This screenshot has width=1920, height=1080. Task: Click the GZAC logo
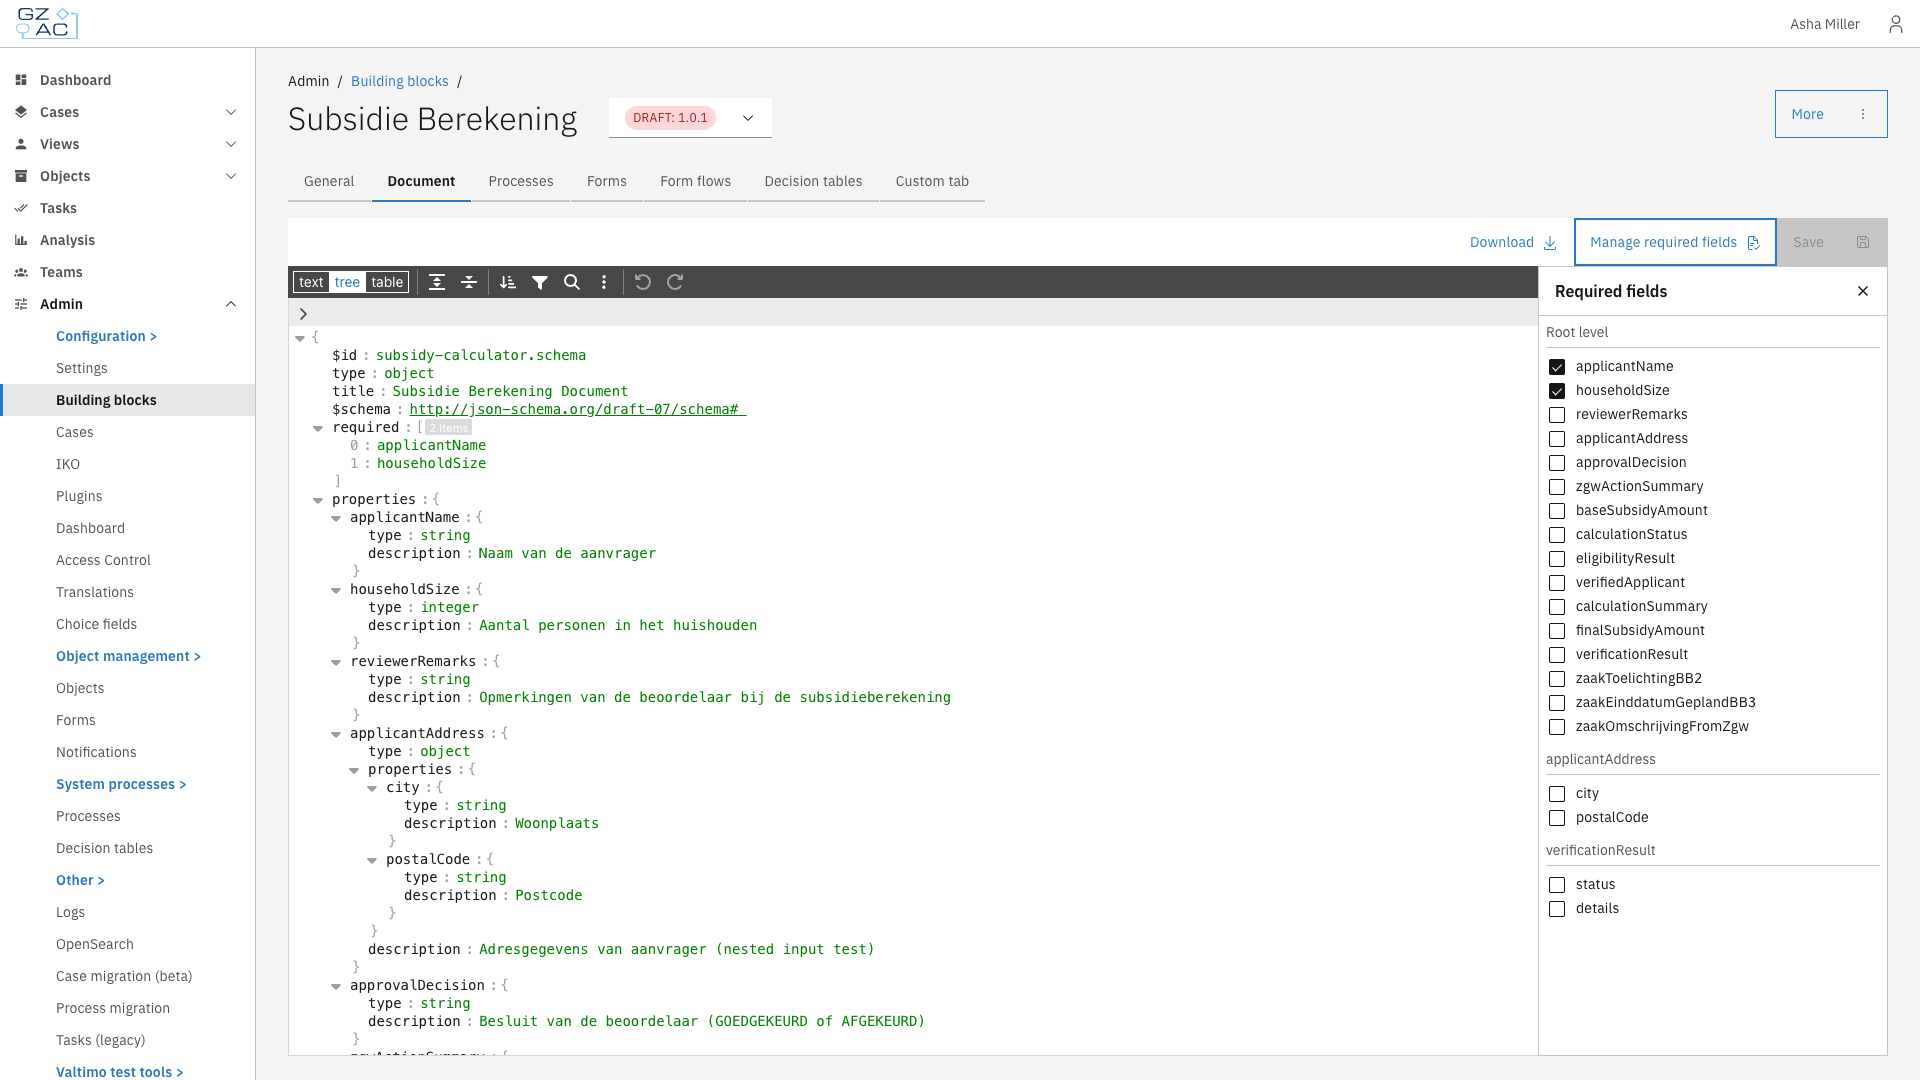47,23
